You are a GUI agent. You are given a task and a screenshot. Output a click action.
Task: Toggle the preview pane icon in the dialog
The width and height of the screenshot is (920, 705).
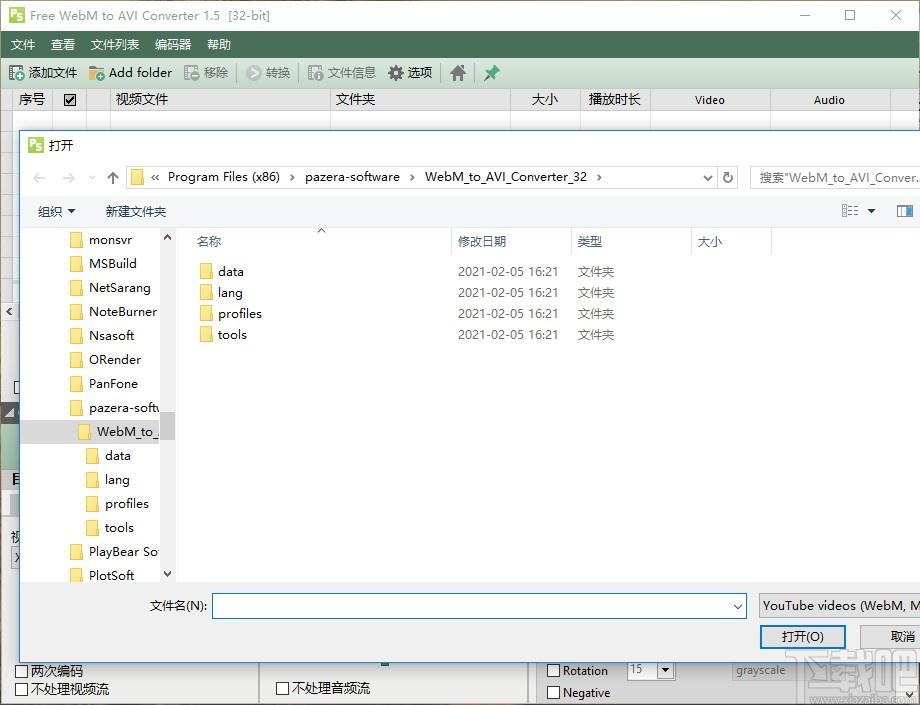coord(905,211)
